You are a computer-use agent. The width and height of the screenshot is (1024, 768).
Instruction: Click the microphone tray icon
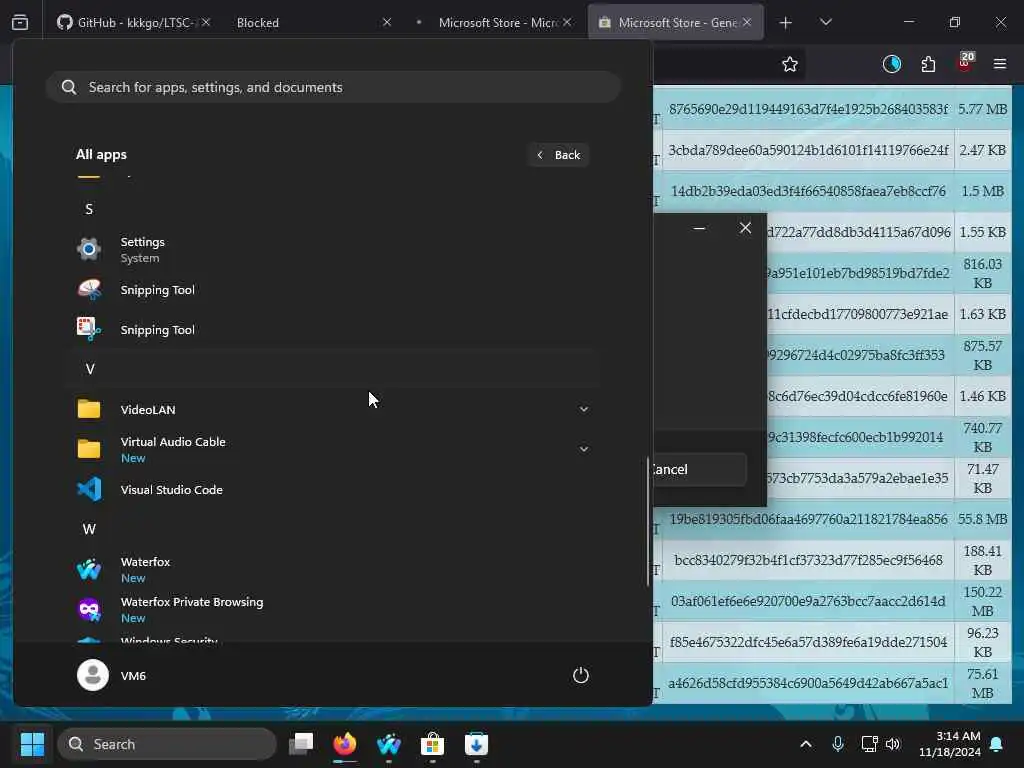coord(838,744)
